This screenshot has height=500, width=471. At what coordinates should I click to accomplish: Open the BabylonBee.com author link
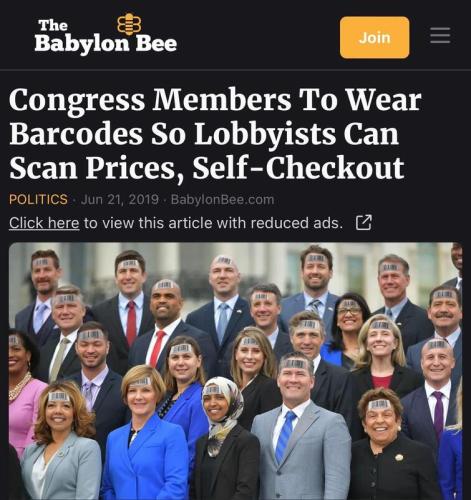[222, 200]
